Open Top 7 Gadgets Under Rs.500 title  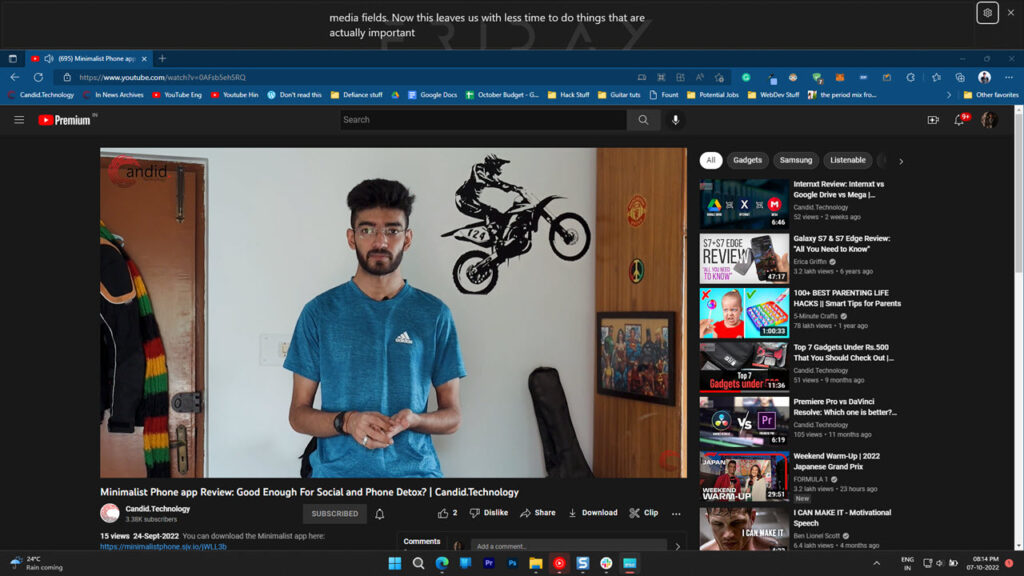[x=843, y=353]
